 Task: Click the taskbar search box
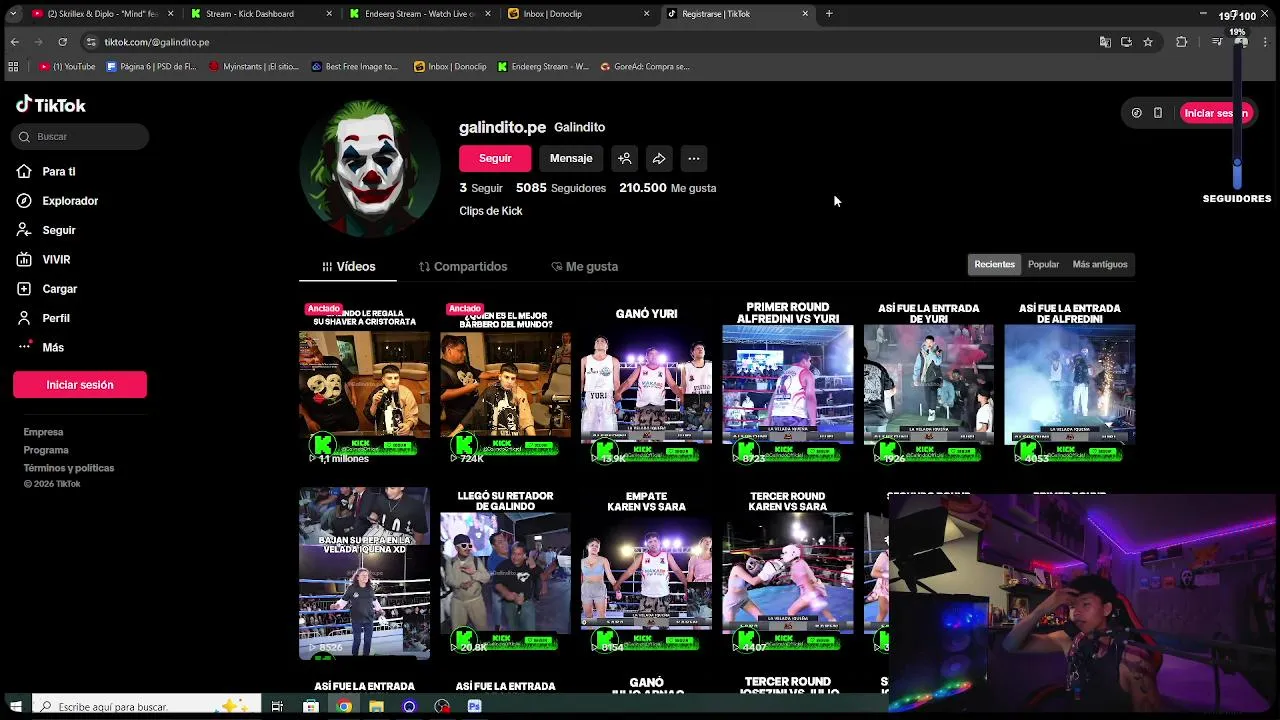[147, 706]
